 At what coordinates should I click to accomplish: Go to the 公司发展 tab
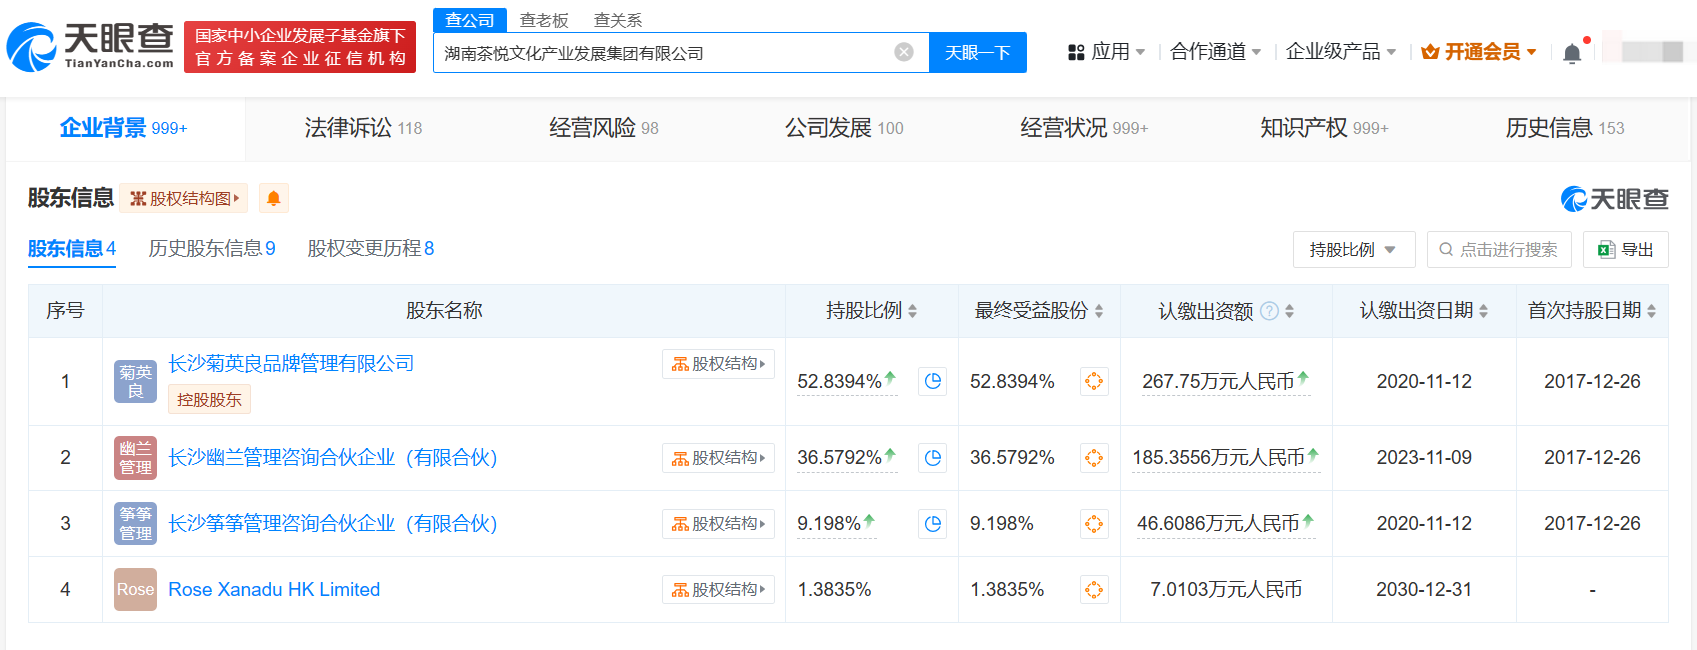point(844,128)
